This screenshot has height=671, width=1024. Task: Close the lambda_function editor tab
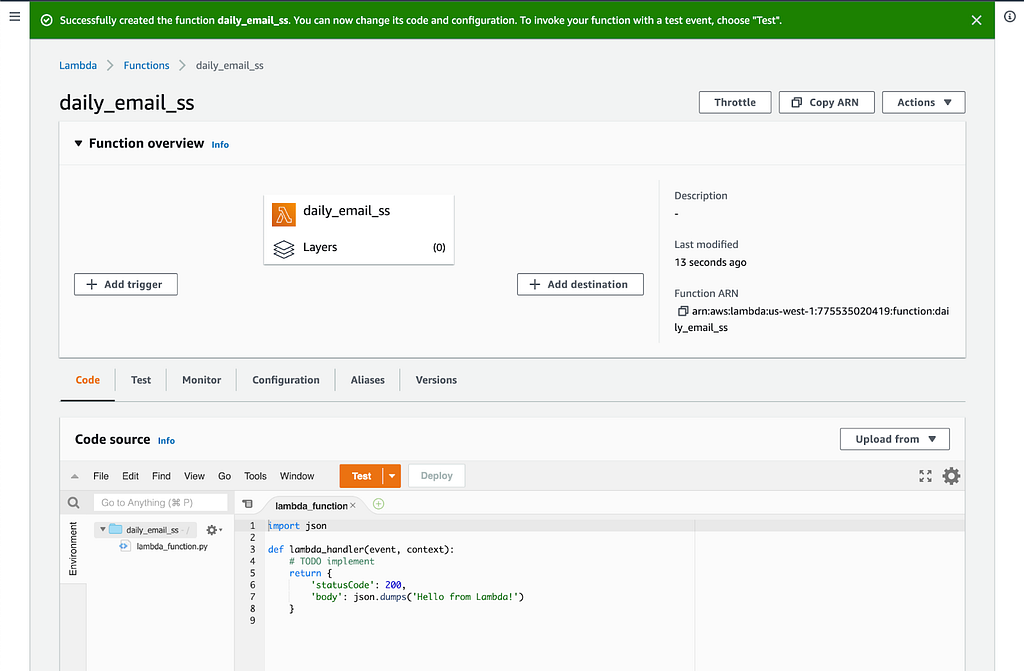[353, 505]
